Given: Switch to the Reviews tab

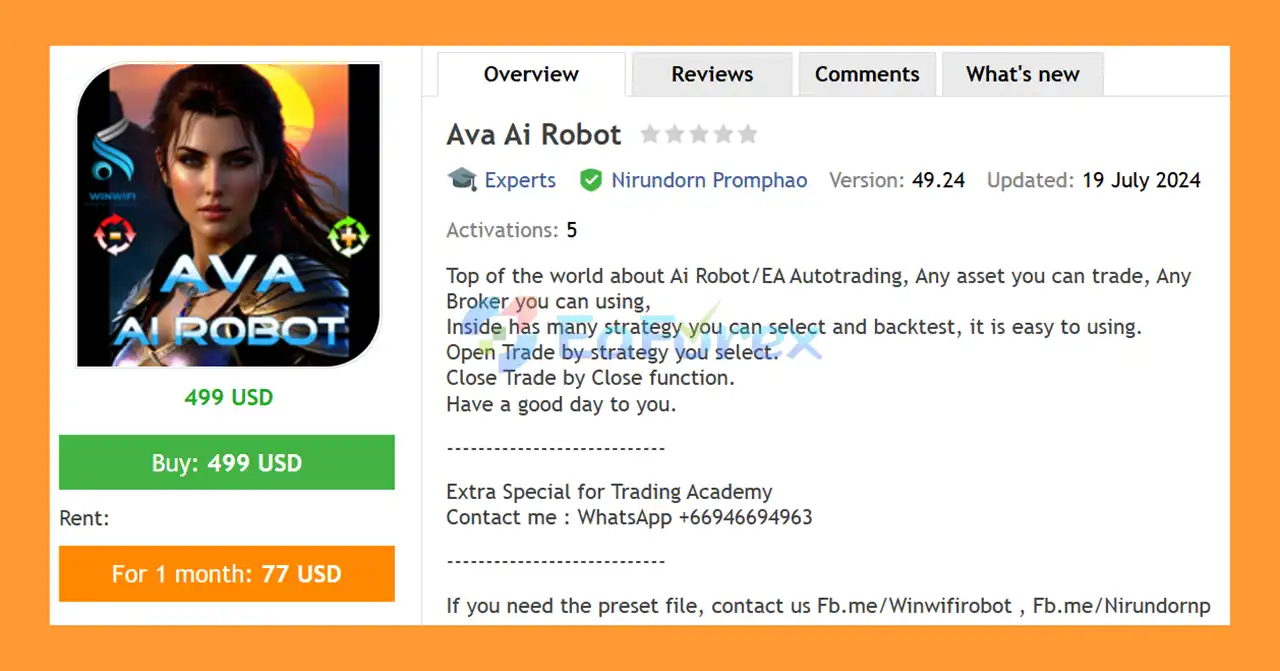Looking at the screenshot, I should [x=711, y=73].
